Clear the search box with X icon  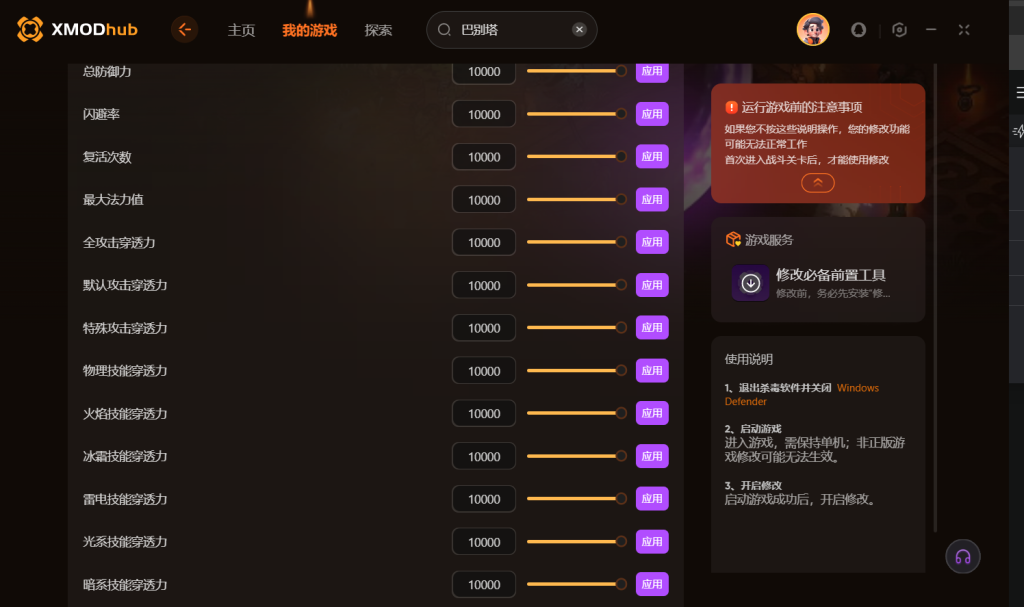(579, 29)
